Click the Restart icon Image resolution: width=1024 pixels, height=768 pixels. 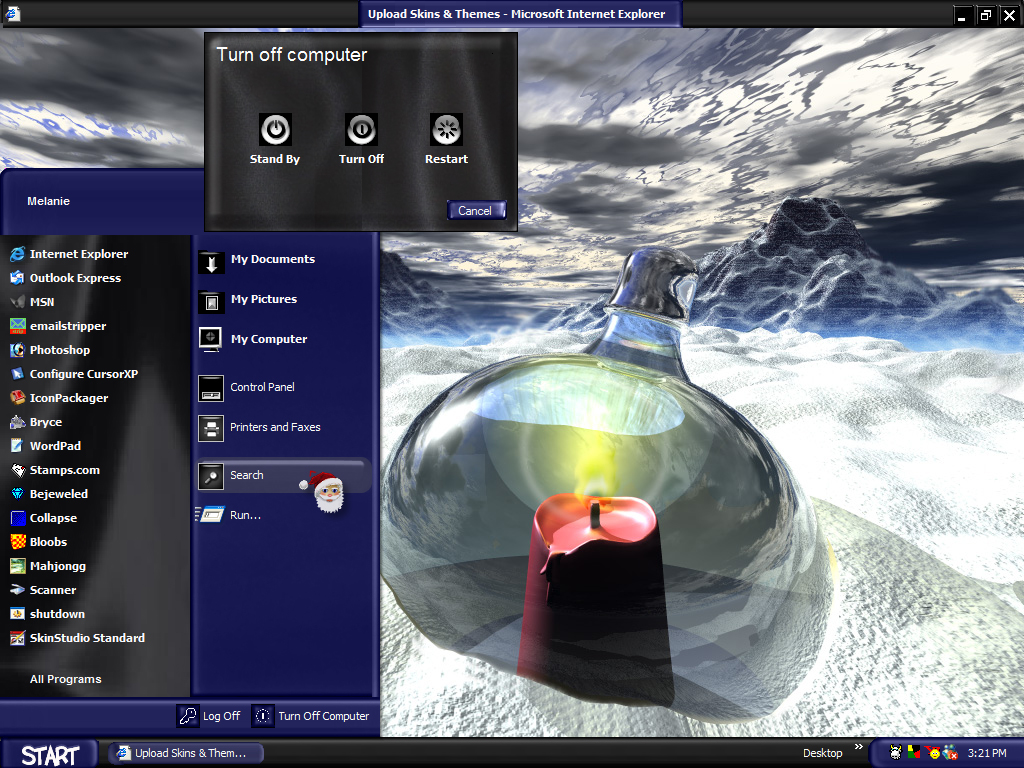coord(447,129)
